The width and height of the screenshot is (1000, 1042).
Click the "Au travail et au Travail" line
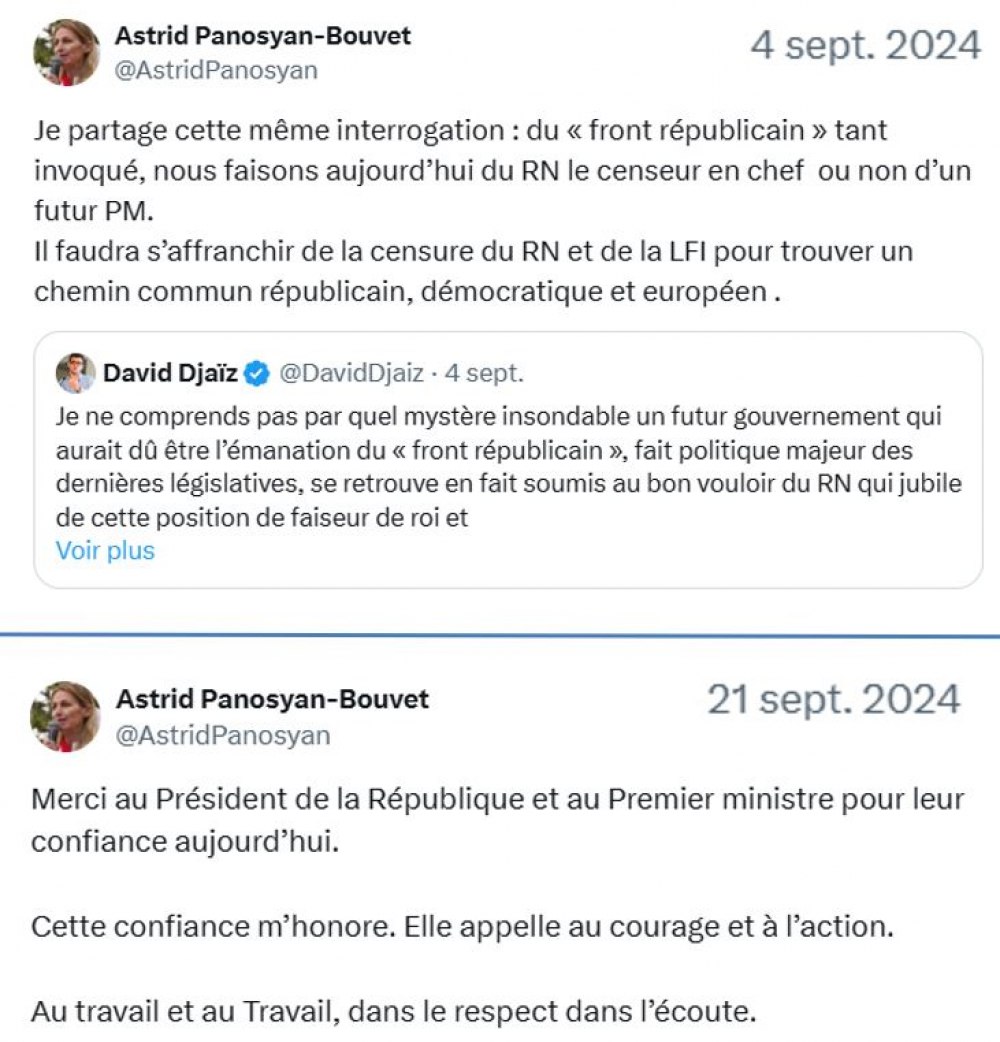[x=391, y=1011]
